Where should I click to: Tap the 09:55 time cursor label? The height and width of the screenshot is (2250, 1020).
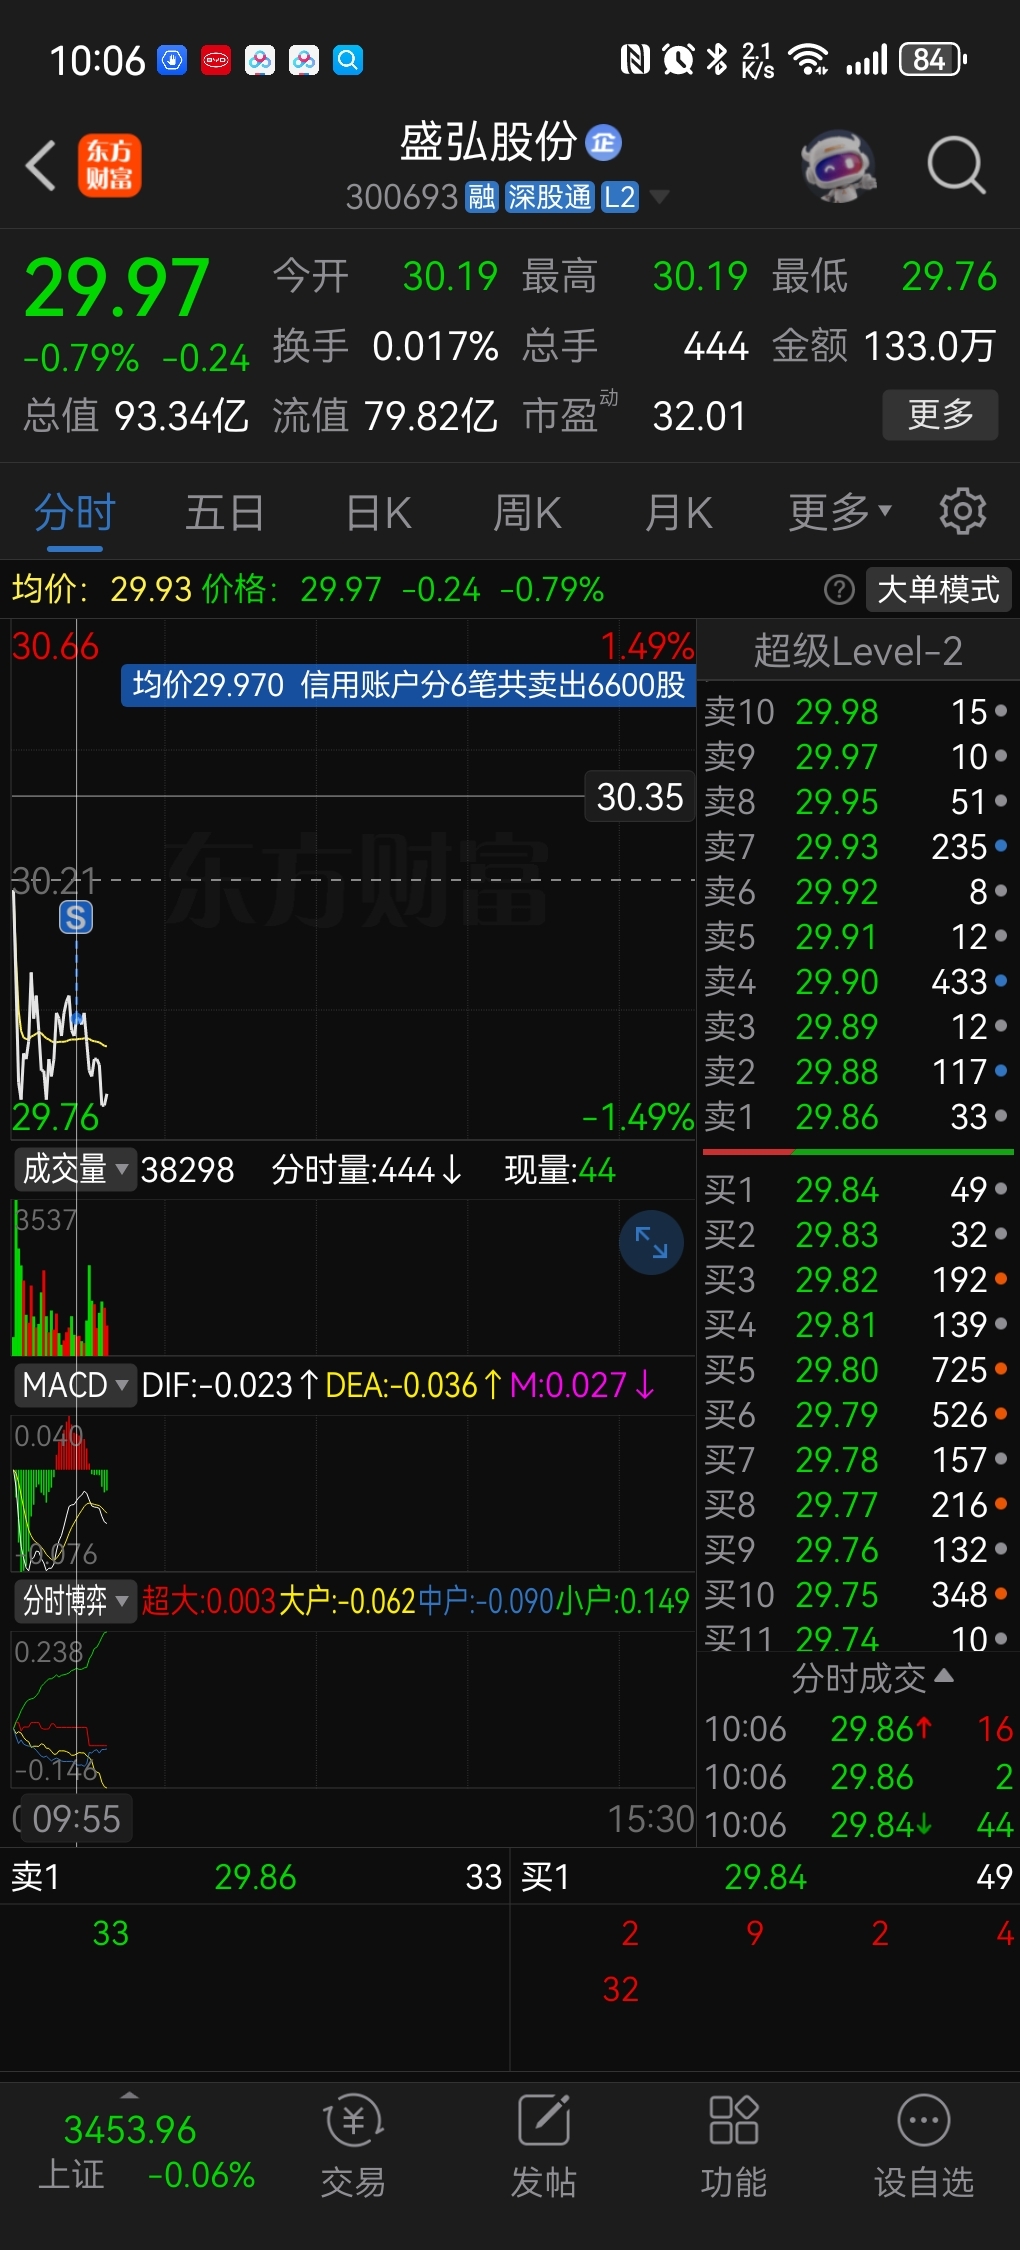(76, 1818)
